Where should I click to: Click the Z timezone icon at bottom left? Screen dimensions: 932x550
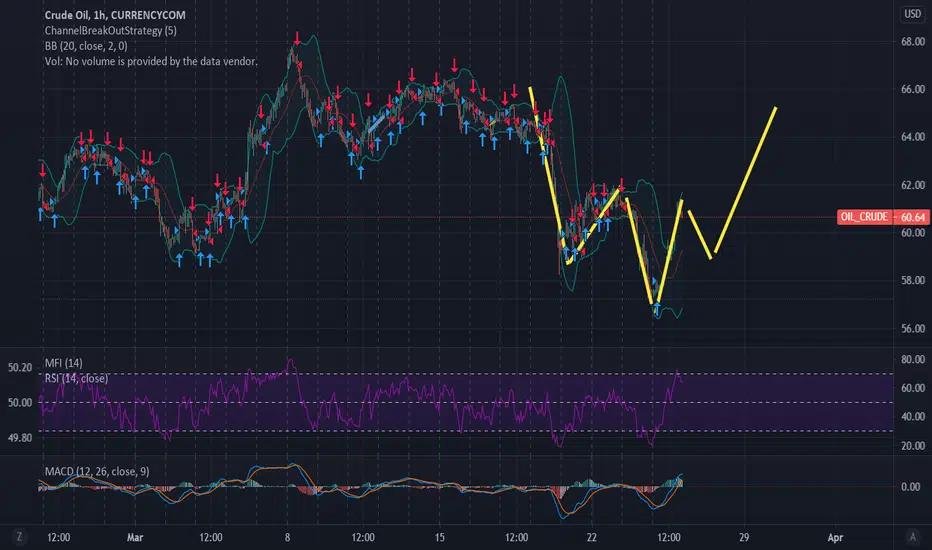click(19, 537)
